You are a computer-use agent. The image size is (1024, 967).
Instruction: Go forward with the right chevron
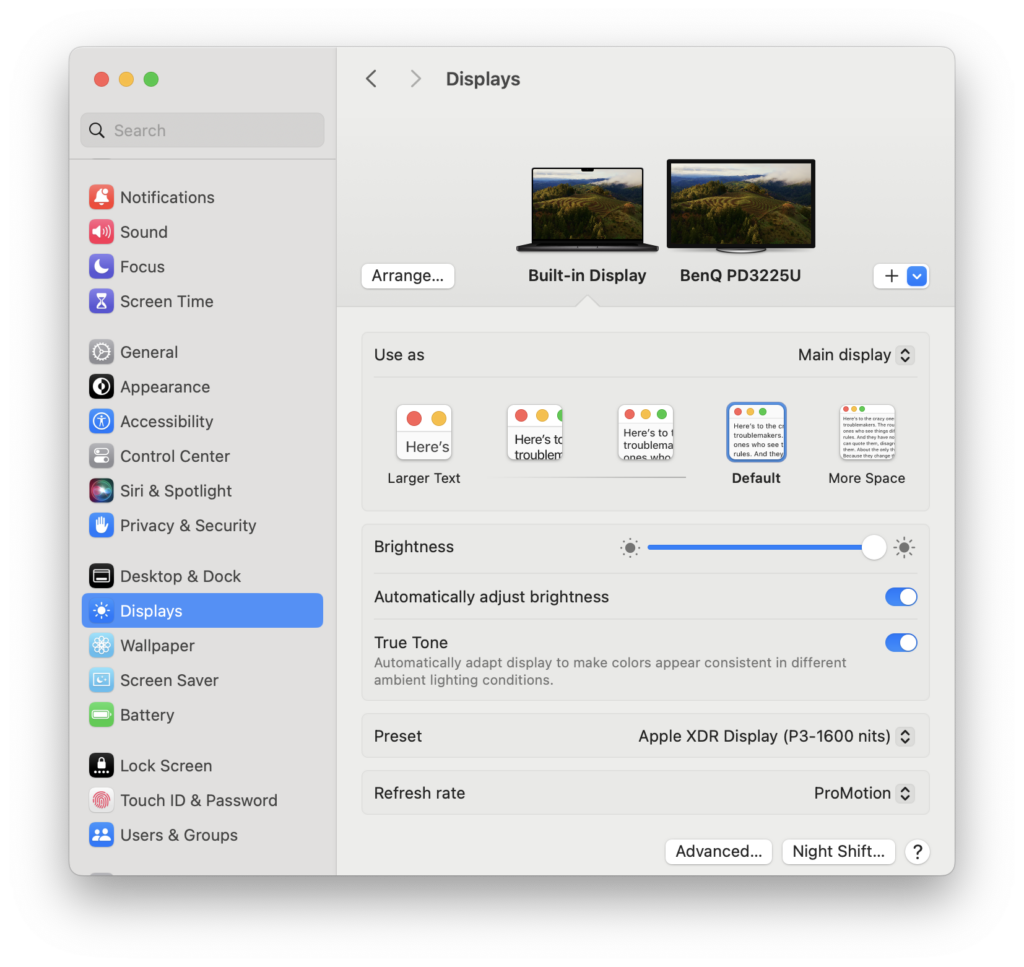point(415,79)
